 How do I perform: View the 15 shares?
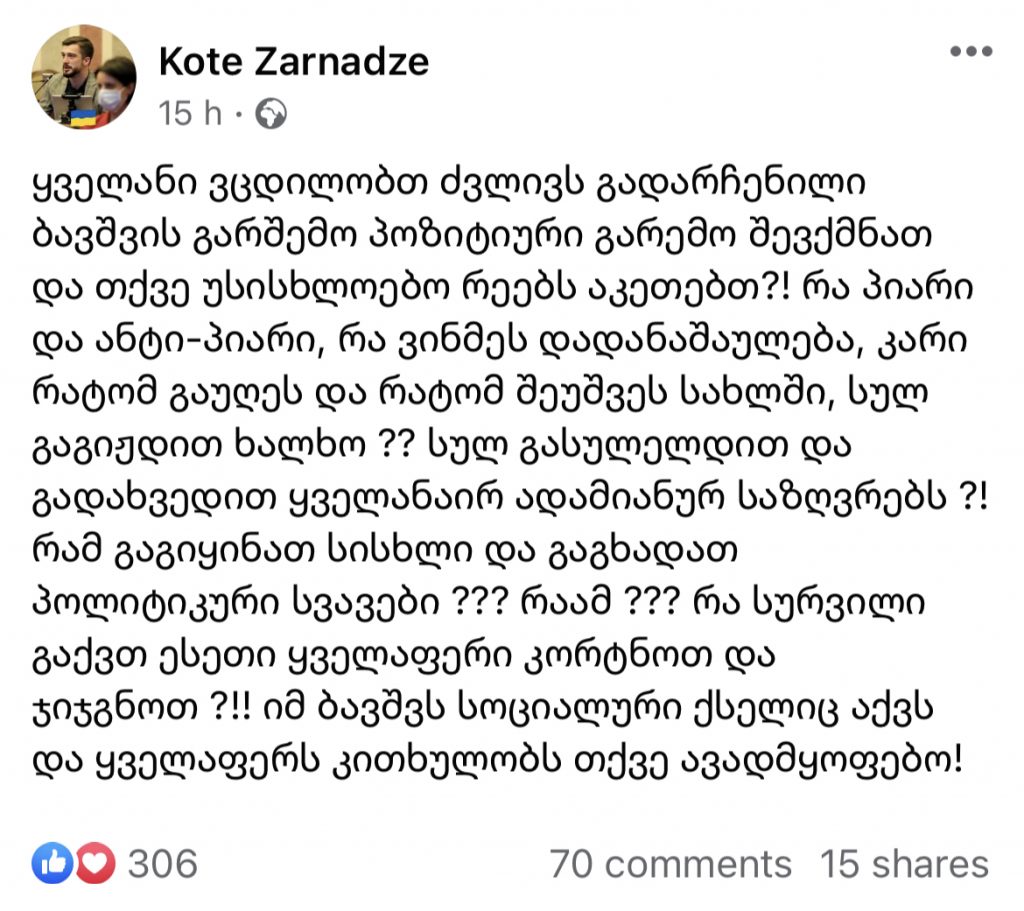pyautogui.click(x=904, y=863)
